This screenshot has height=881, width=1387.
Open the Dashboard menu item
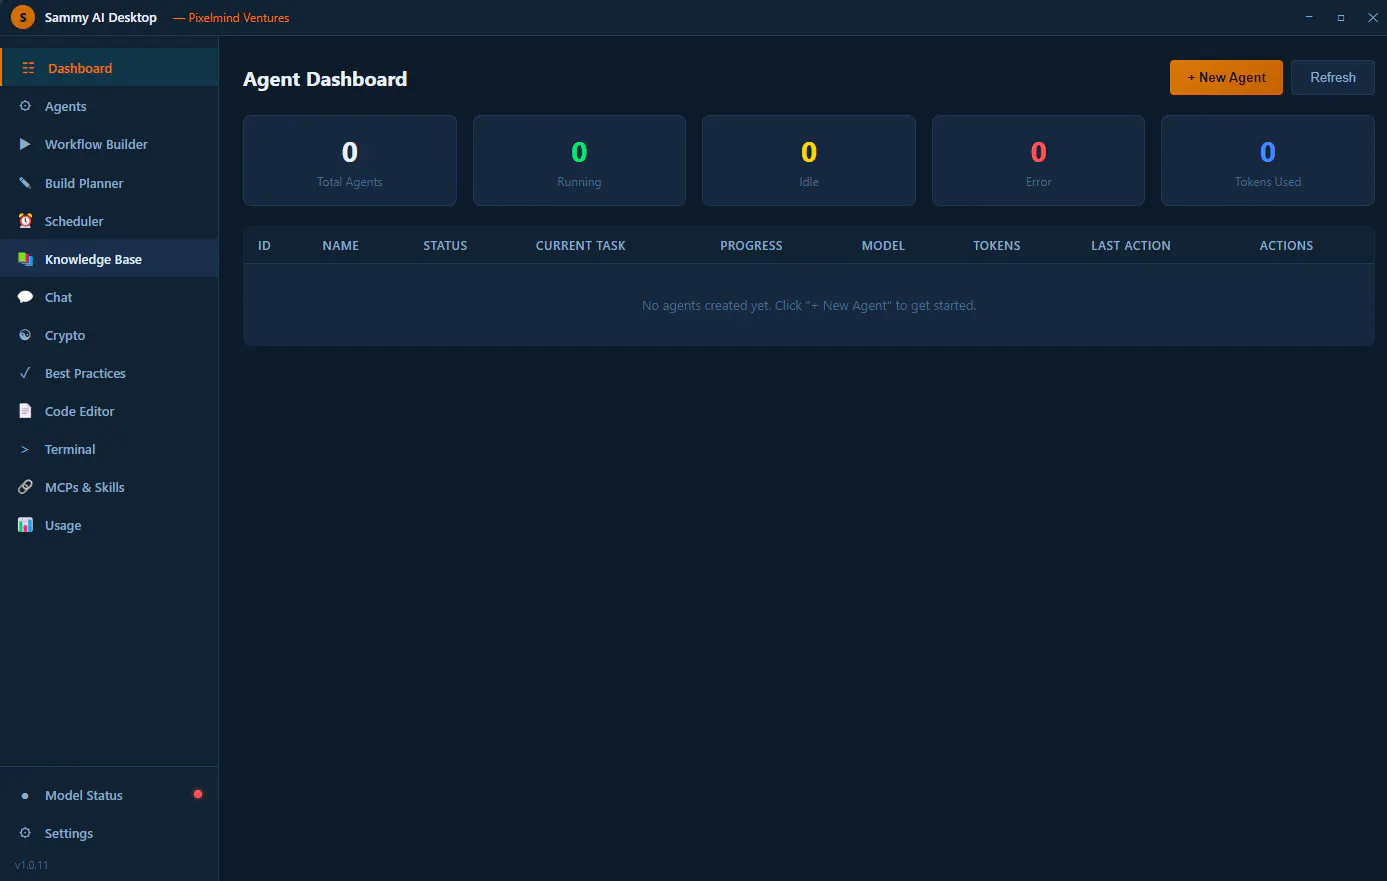(x=109, y=68)
